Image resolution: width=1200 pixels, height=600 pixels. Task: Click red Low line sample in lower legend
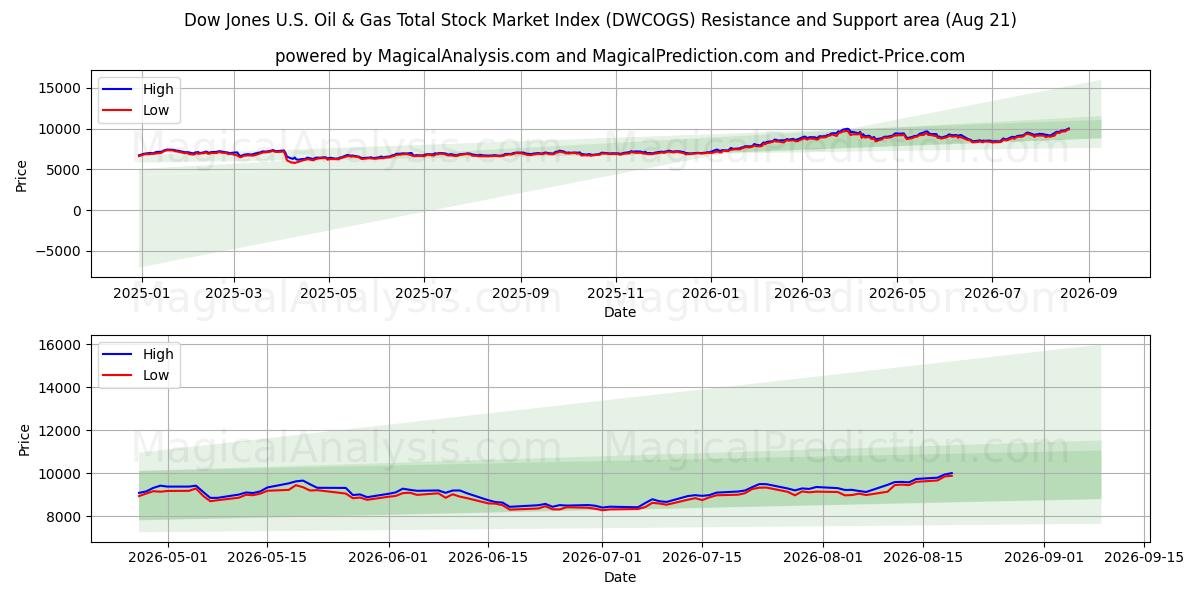click(119, 375)
